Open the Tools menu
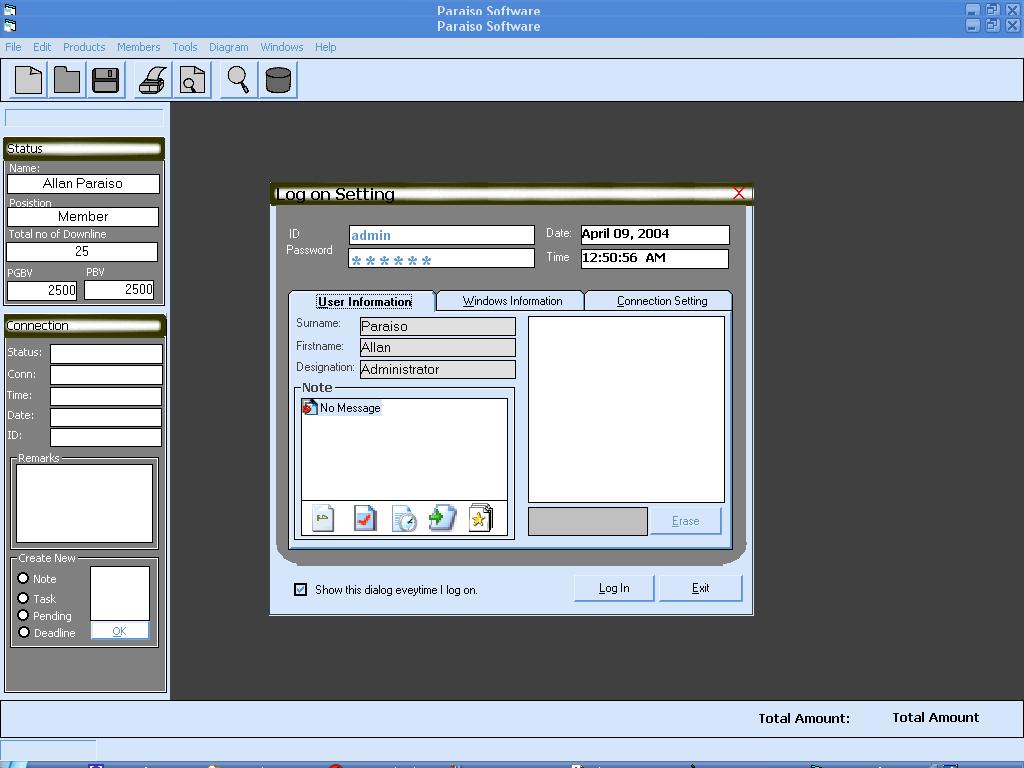 (x=185, y=47)
